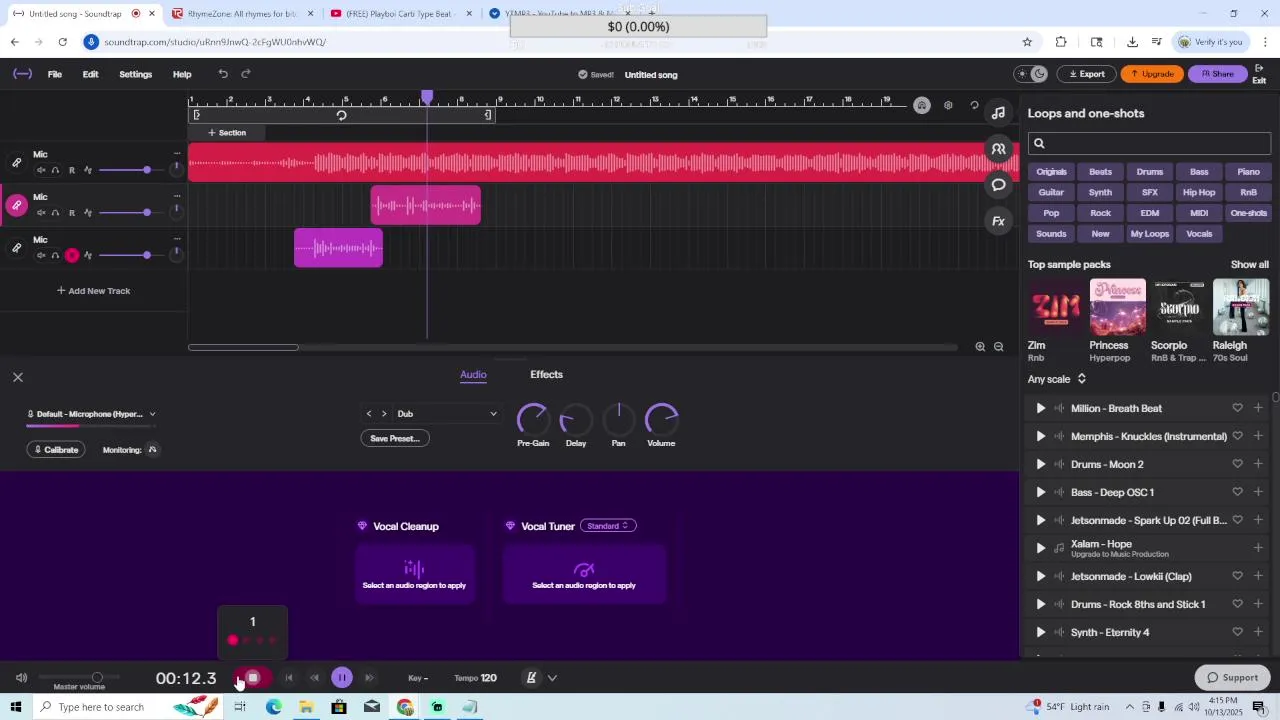Close the bottom audio panel with X
1280x720 pixels.
click(x=18, y=377)
